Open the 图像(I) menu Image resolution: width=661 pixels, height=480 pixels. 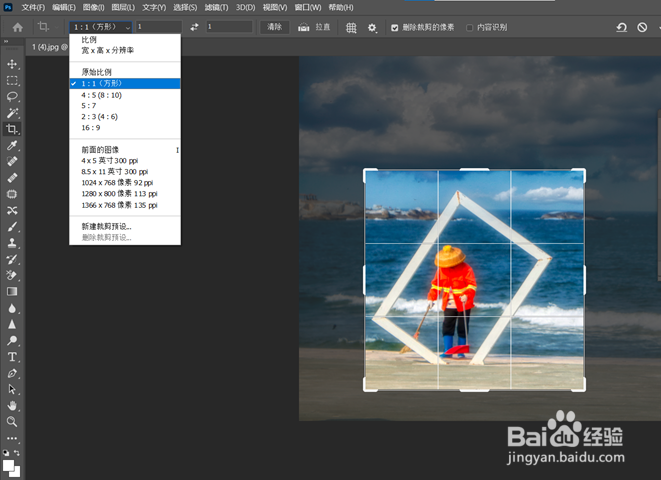pos(94,8)
